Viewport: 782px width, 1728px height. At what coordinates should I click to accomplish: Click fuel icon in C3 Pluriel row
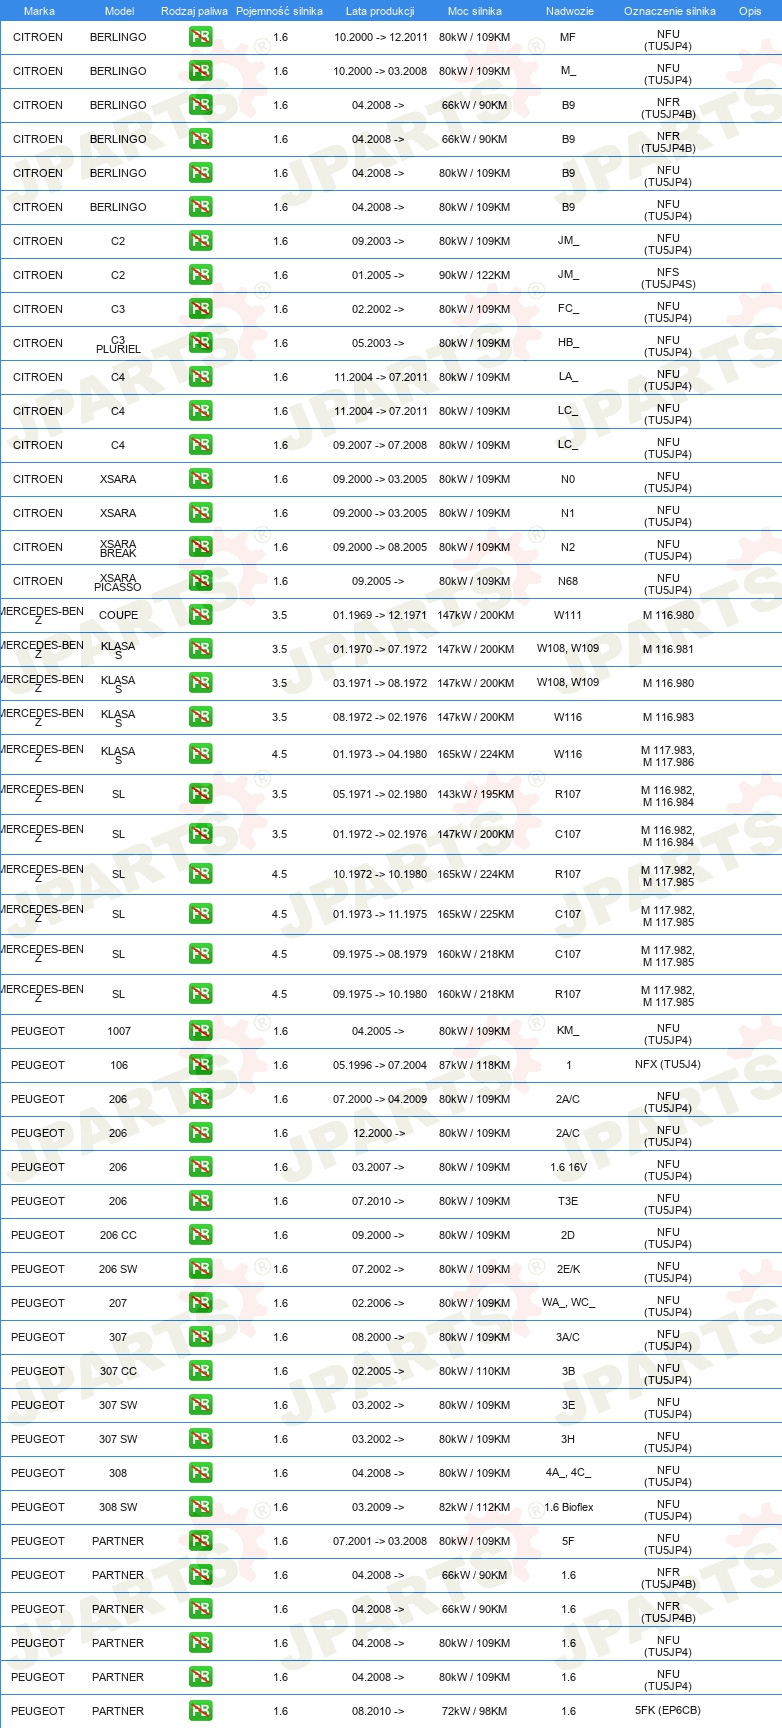coord(201,343)
